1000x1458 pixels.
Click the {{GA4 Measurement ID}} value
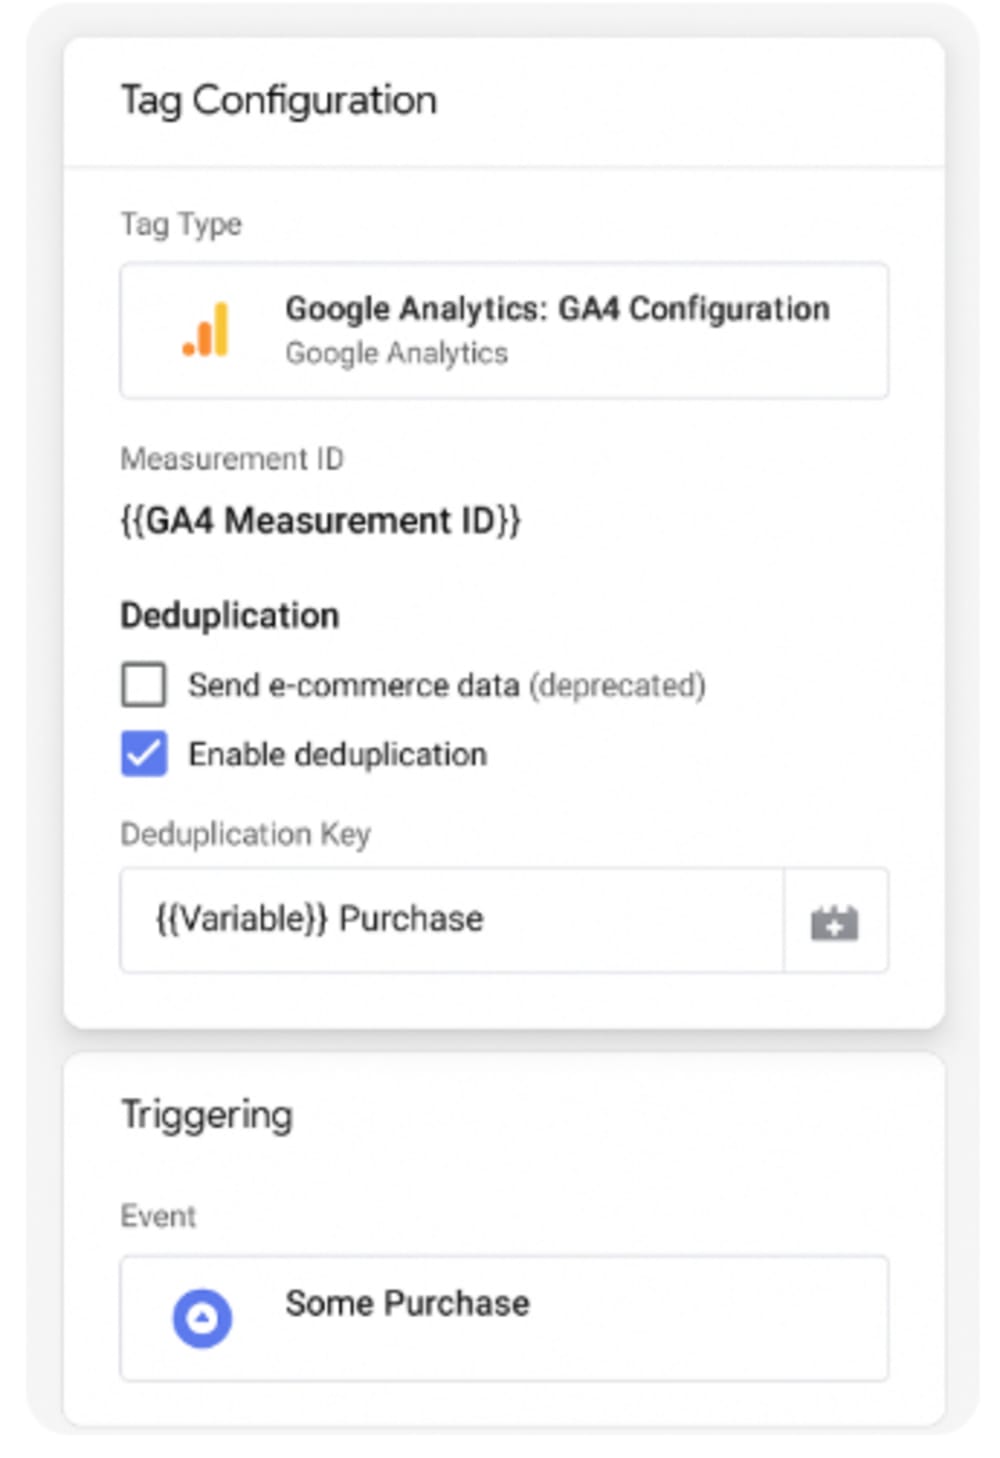pyautogui.click(x=320, y=521)
